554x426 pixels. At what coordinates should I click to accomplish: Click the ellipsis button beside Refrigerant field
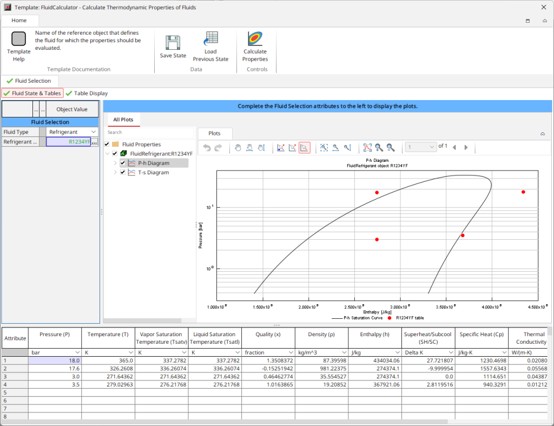click(95, 142)
